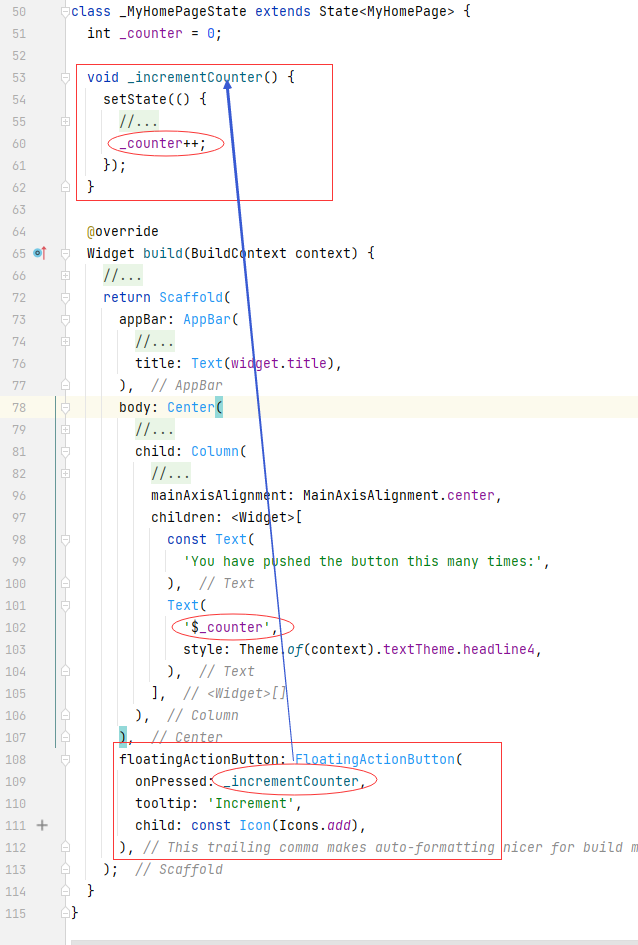Click 'Center' on the body line
The height and width of the screenshot is (945, 638).
[x=191, y=407]
